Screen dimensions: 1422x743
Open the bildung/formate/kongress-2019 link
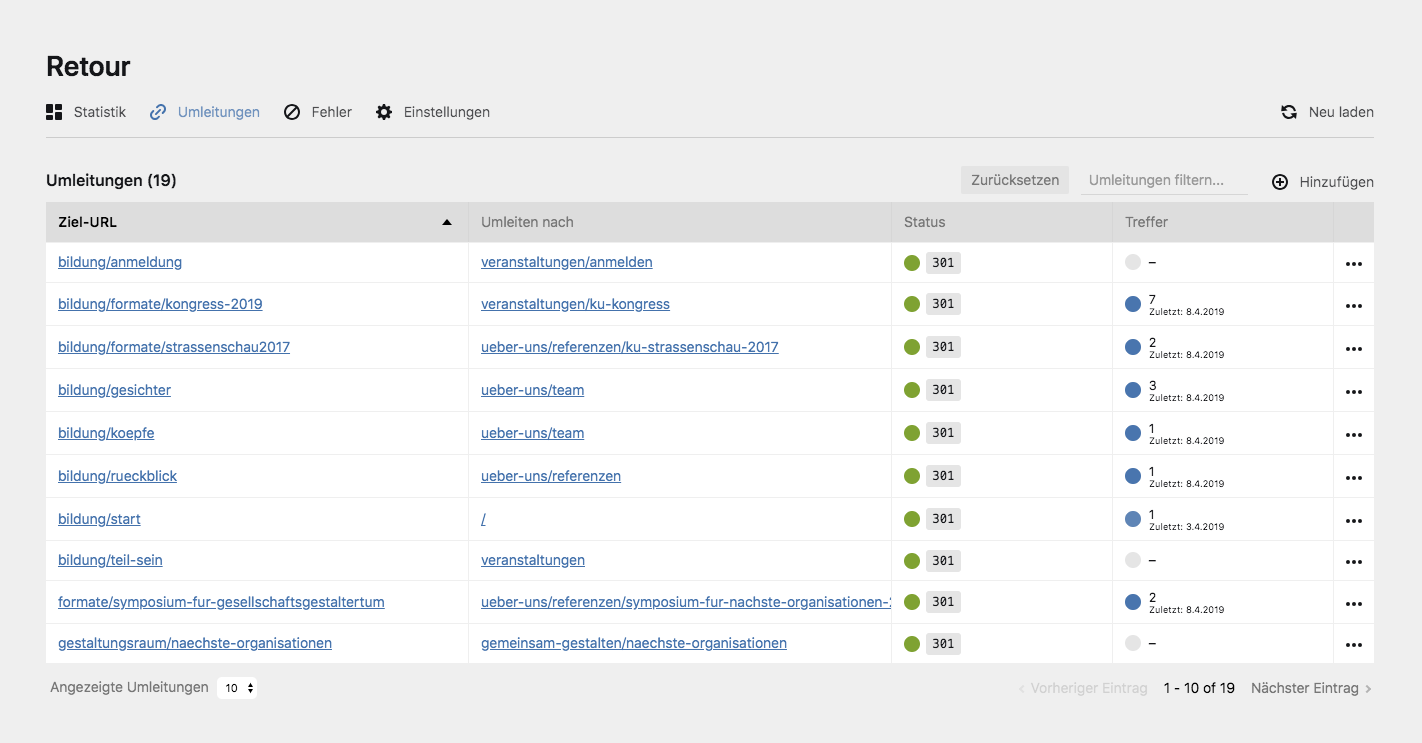click(x=160, y=304)
